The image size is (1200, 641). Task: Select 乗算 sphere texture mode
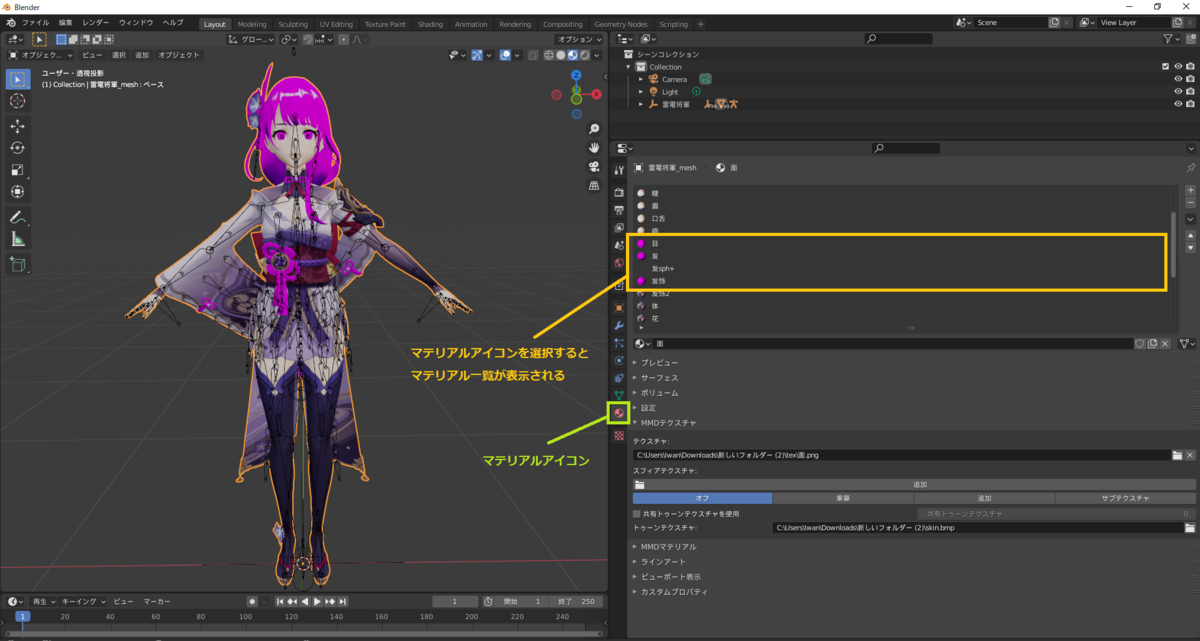point(843,498)
